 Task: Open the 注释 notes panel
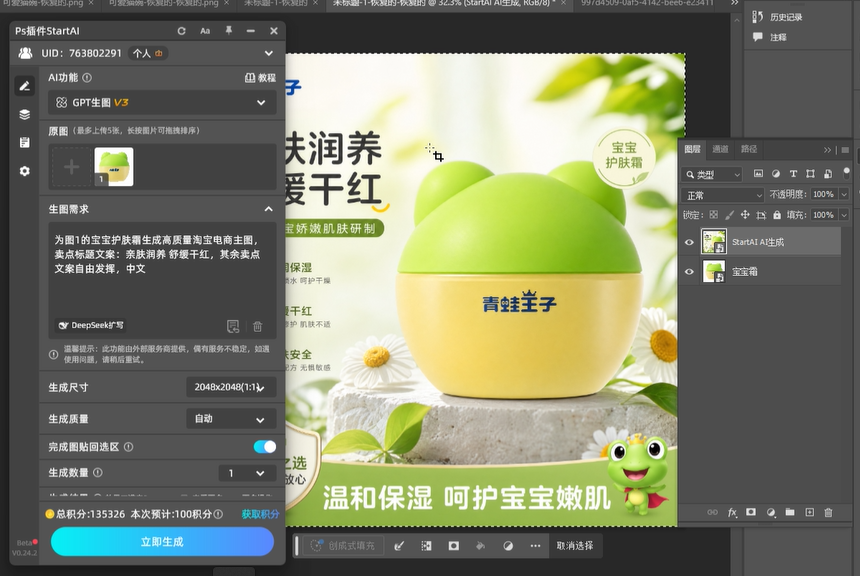coord(770,37)
